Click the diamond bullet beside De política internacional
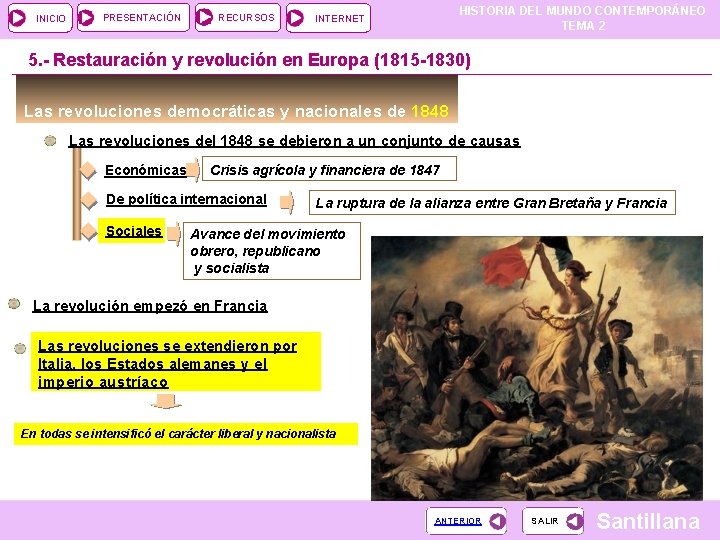 (x=89, y=201)
